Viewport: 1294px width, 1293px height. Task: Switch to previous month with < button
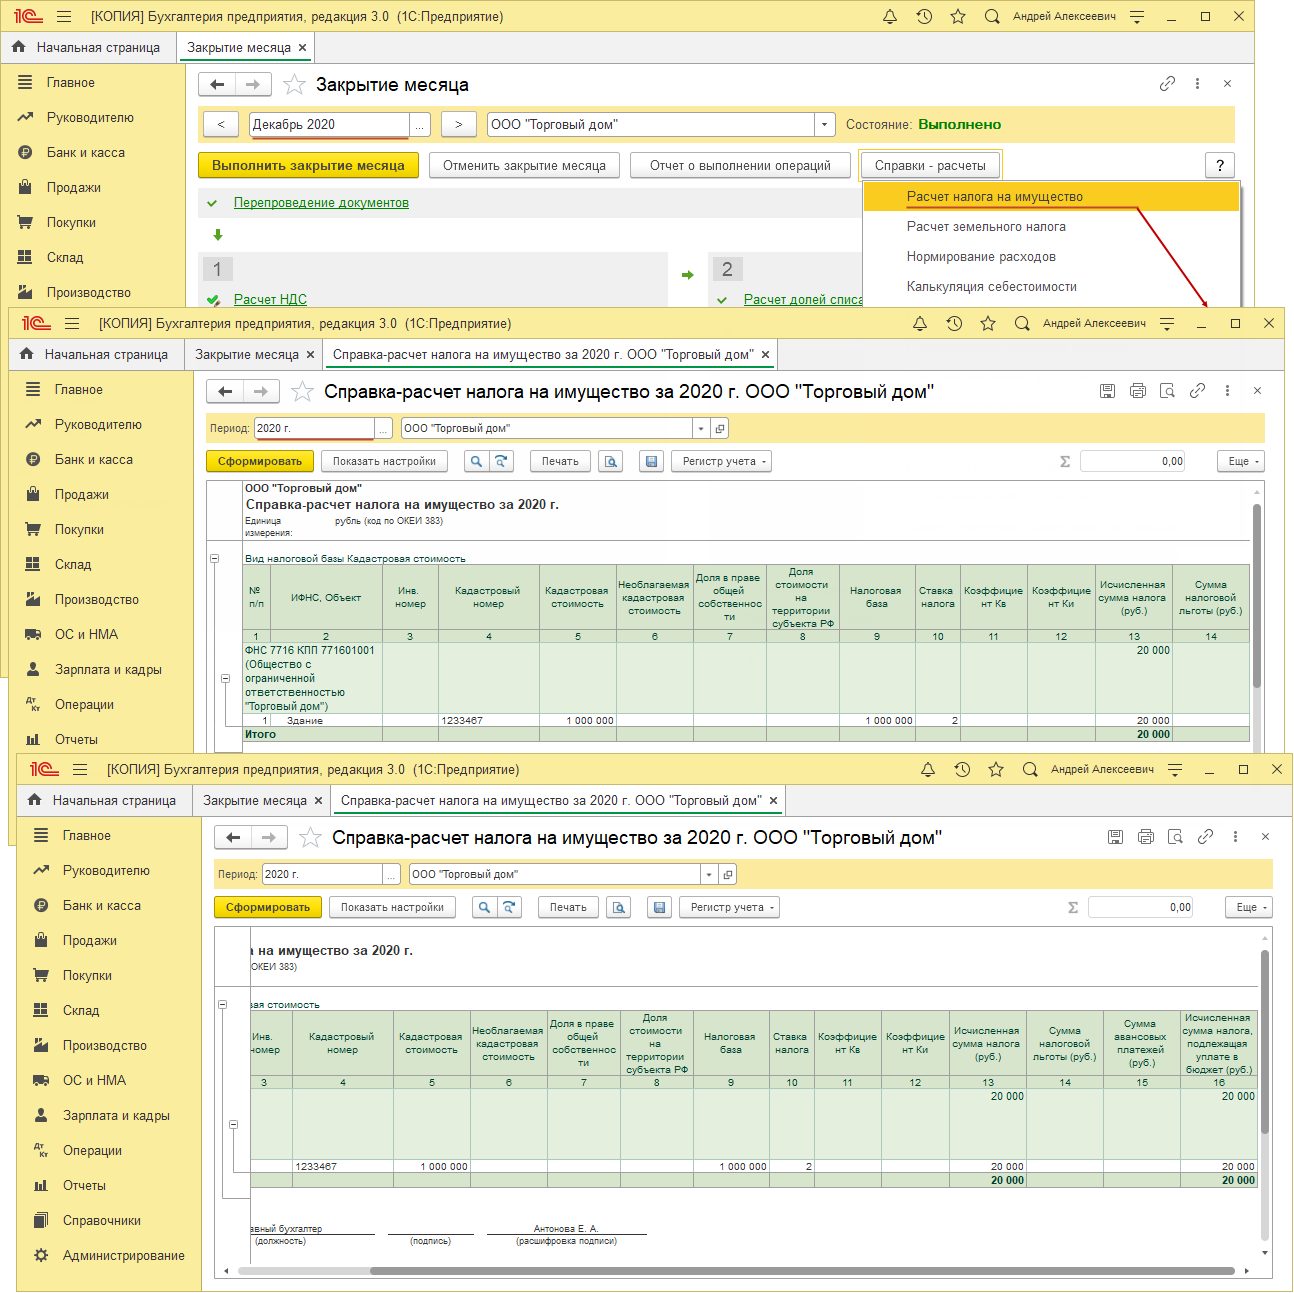click(x=220, y=125)
